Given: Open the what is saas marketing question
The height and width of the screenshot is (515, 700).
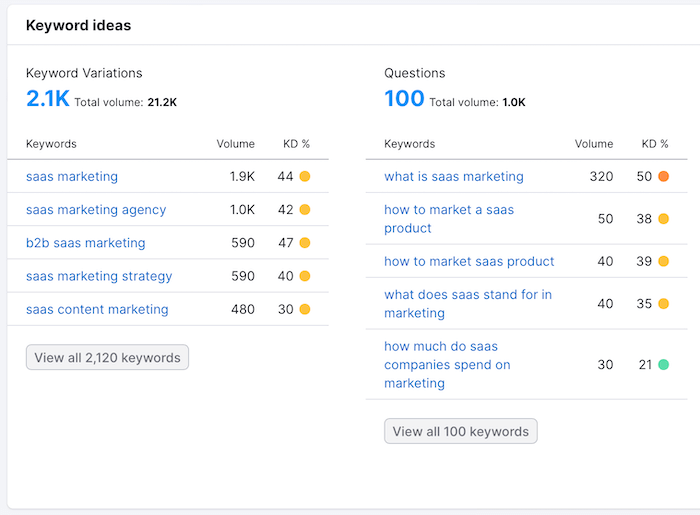Looking at the screenshot, I should (x=454, y=177).
